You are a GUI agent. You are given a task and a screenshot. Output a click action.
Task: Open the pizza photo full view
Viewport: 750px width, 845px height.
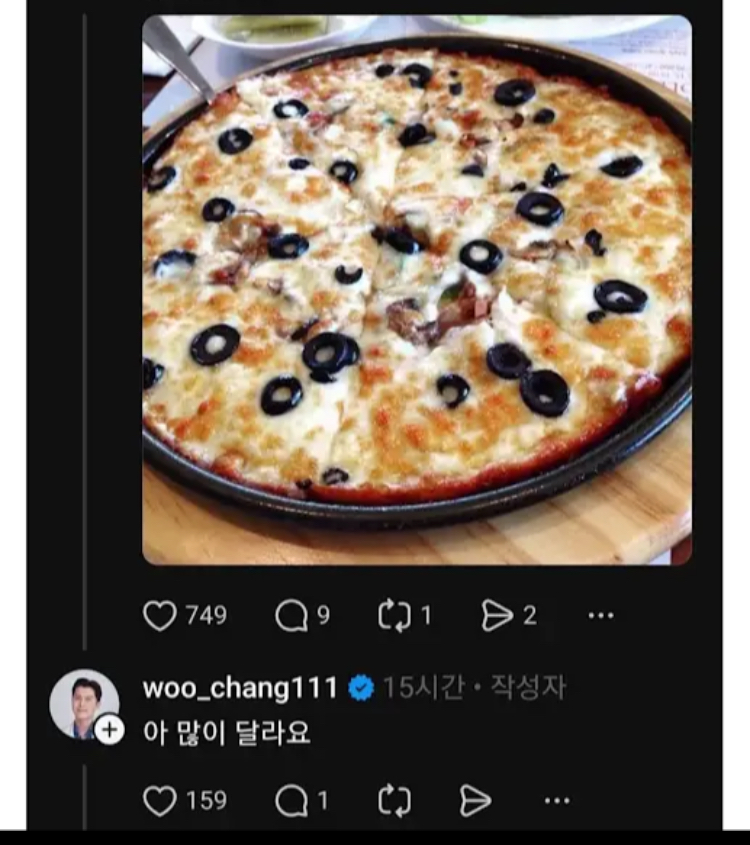coord(416,290)
